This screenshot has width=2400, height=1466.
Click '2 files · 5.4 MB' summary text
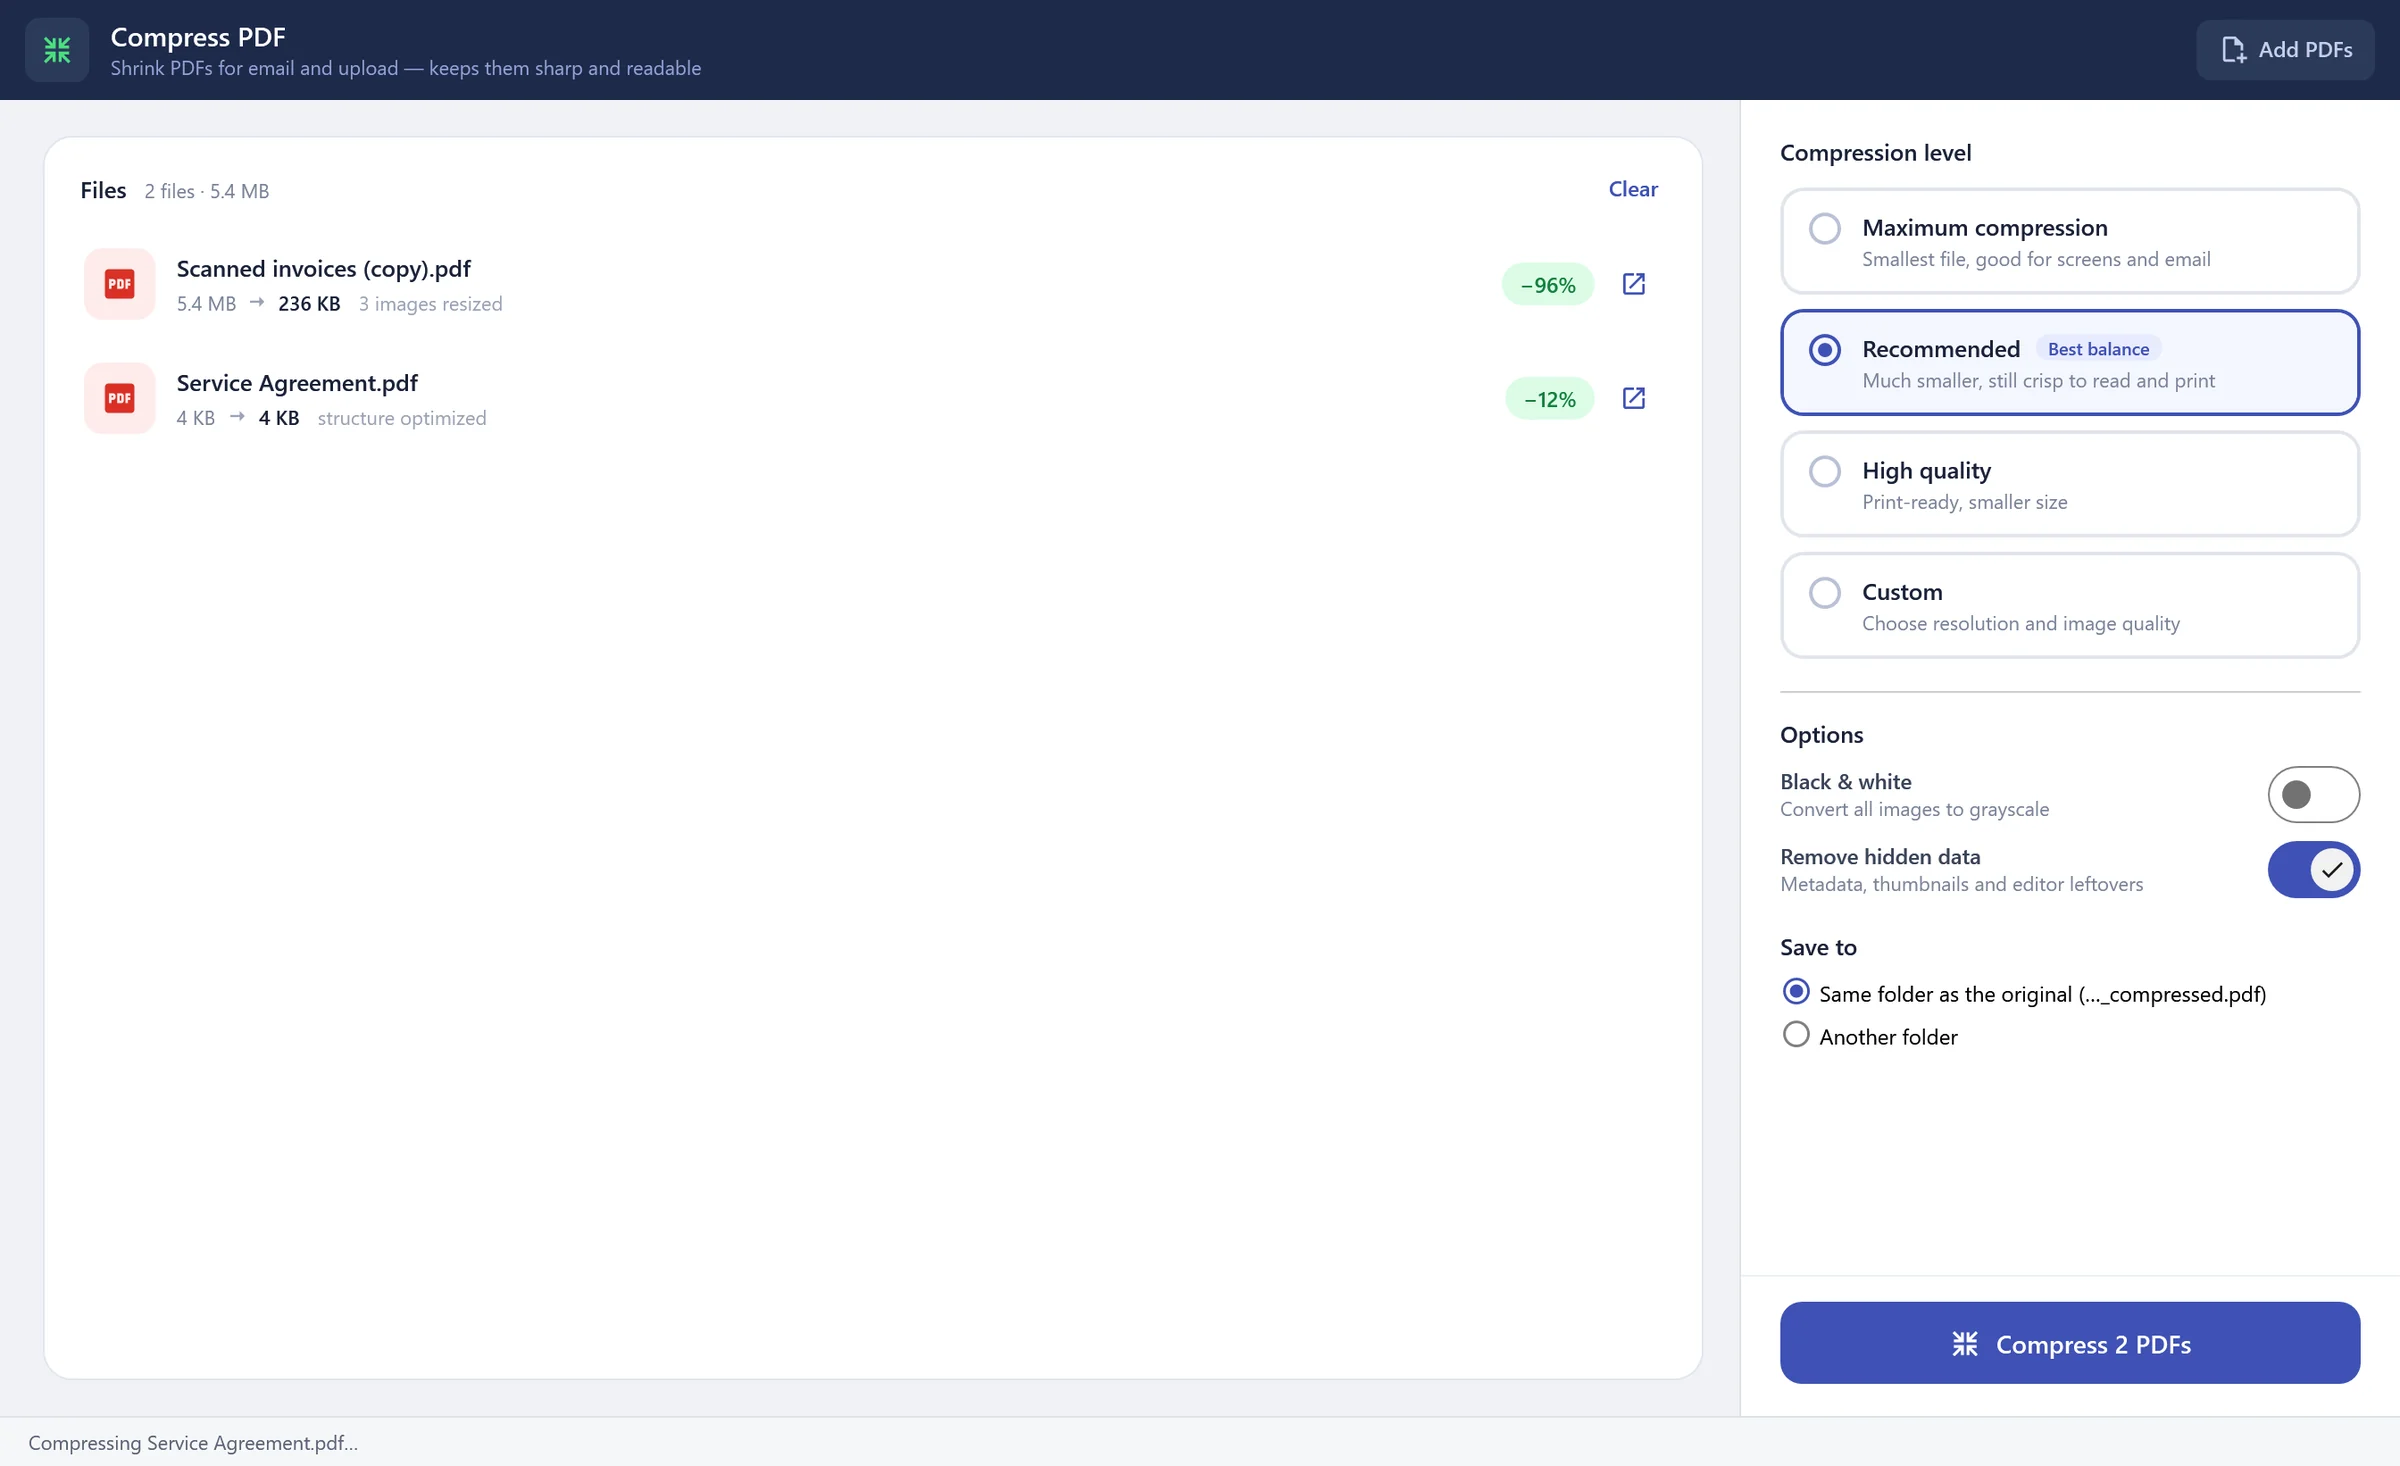(207, 191)
